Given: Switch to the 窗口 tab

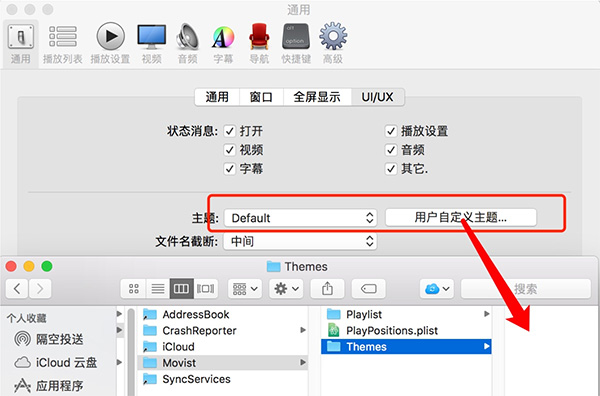Looking at the screenshot, I should [261, 97].
